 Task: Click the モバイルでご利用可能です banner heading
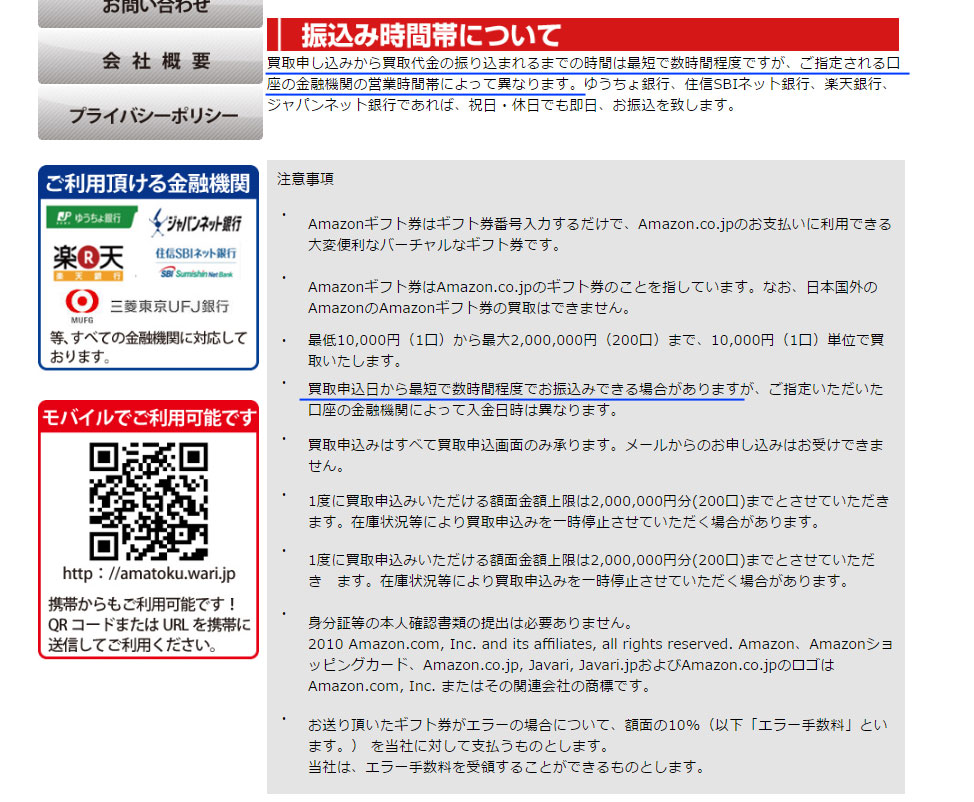click(148, 417)
